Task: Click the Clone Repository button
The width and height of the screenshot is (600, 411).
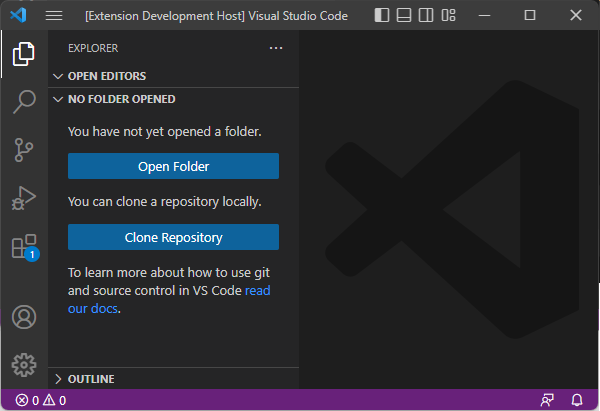Action: pyautogui.click(x=173, y=237)
